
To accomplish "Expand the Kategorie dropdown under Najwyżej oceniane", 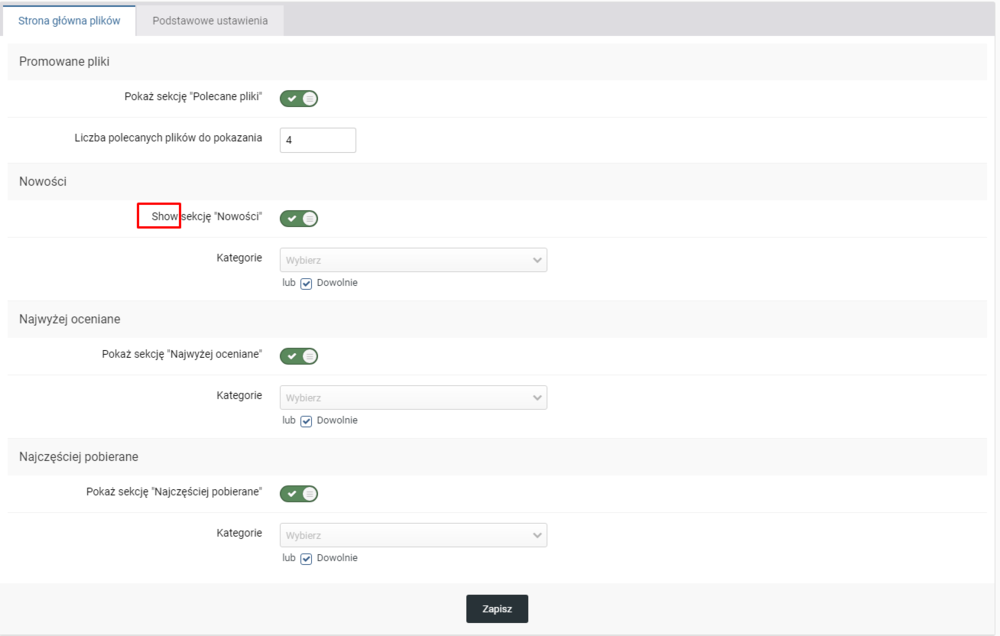I will pos(413,397).
